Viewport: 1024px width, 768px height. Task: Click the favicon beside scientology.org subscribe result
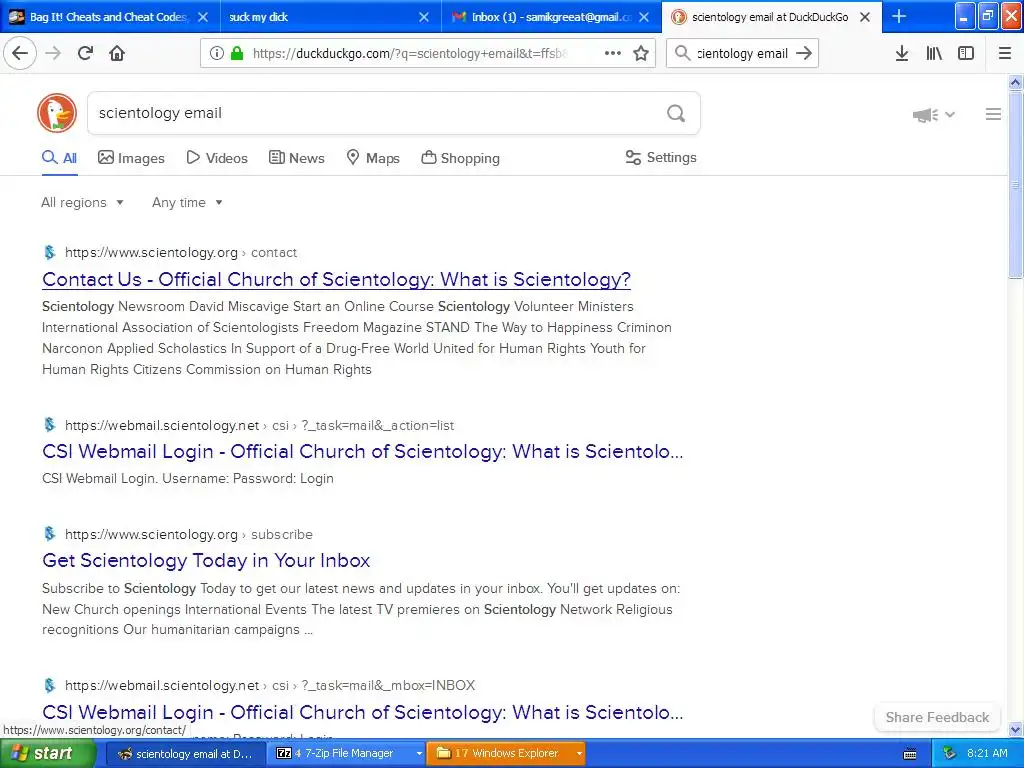pos(50,534)
